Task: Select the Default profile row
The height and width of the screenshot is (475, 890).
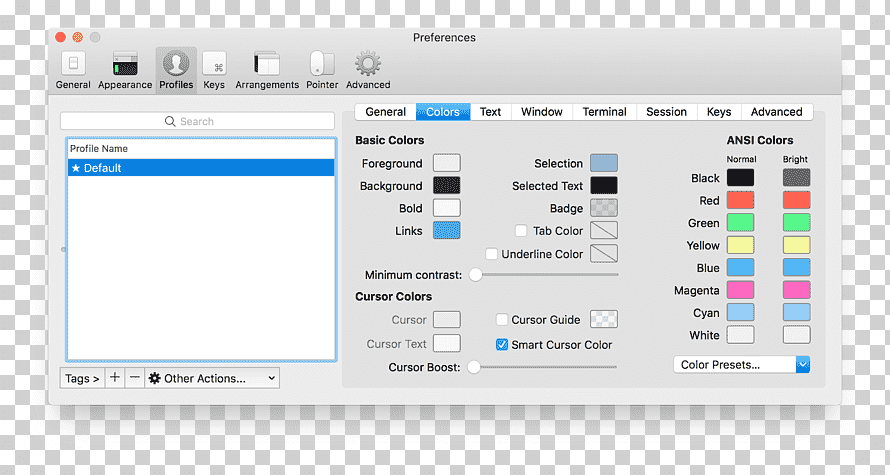Action: coord(201,168)
